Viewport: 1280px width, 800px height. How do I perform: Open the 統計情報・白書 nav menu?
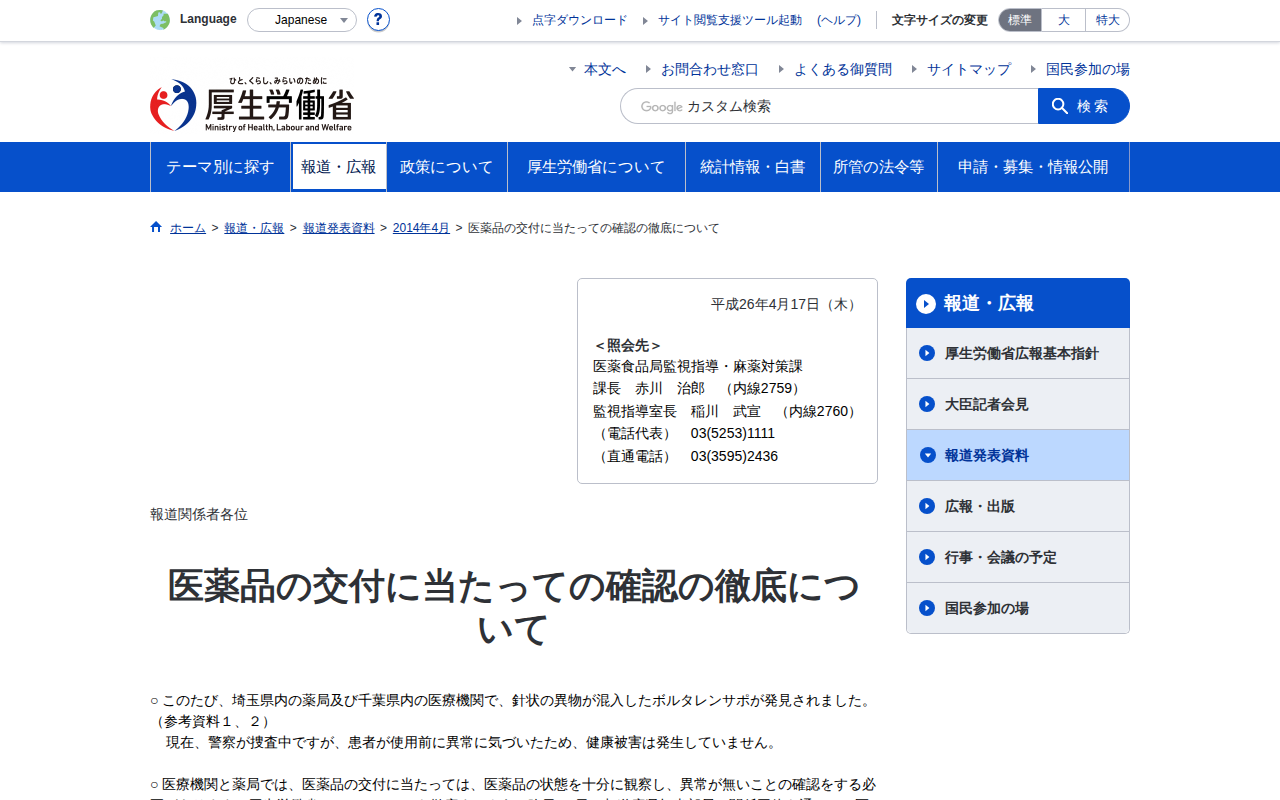tap(753, 167)
